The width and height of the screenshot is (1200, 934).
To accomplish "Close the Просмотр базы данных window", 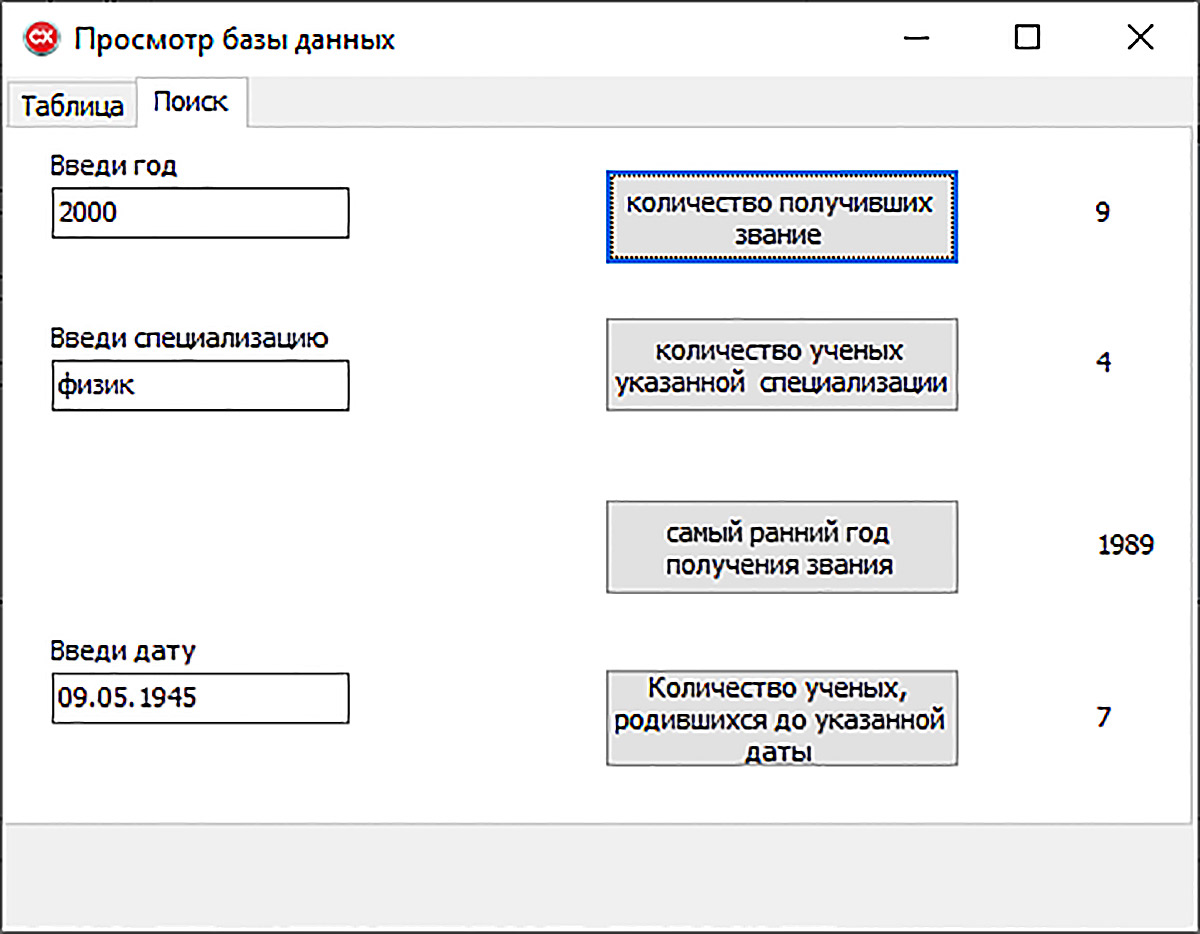I will click(1140, 39).
